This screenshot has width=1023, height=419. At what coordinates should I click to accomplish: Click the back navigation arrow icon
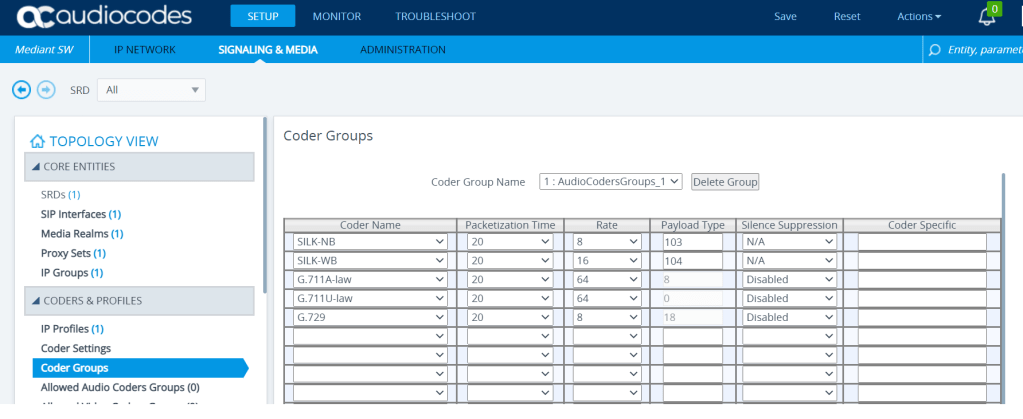pos(21,90)
